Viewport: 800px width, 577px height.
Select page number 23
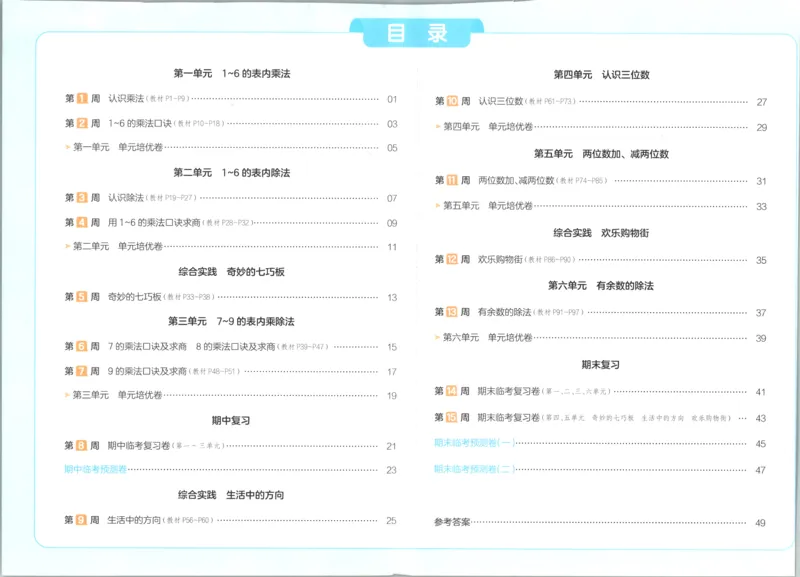point(391,470)
